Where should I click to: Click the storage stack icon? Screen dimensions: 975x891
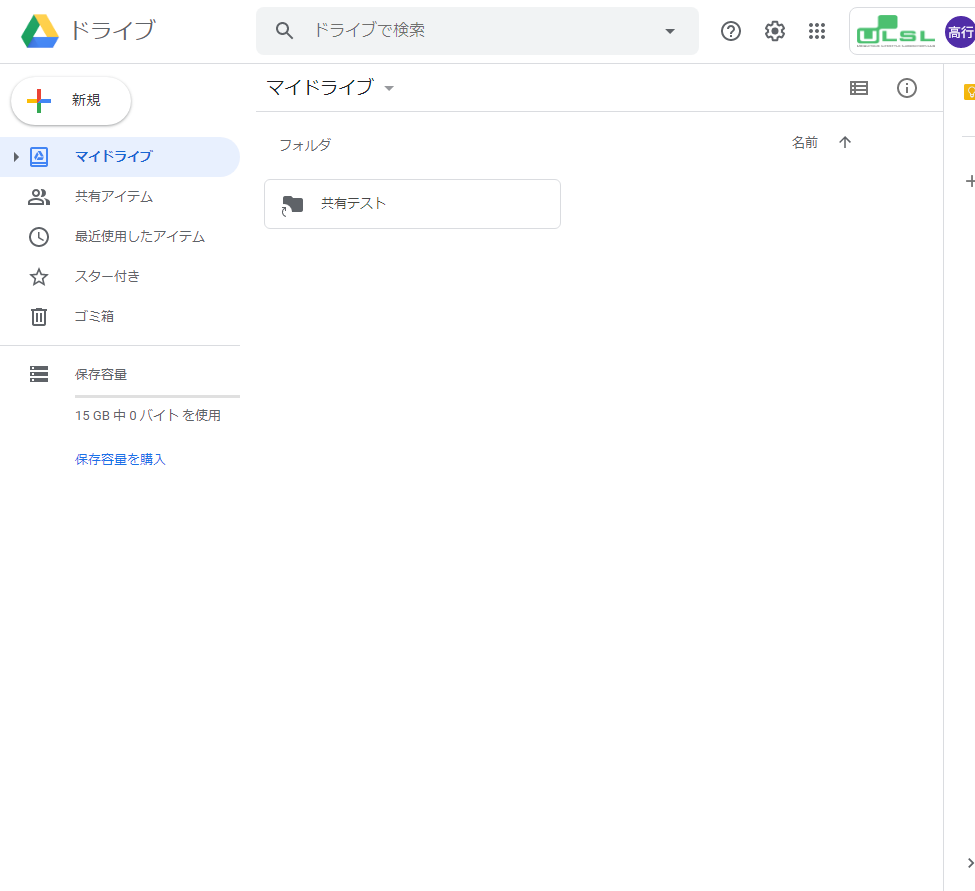(x=39, y=374)
